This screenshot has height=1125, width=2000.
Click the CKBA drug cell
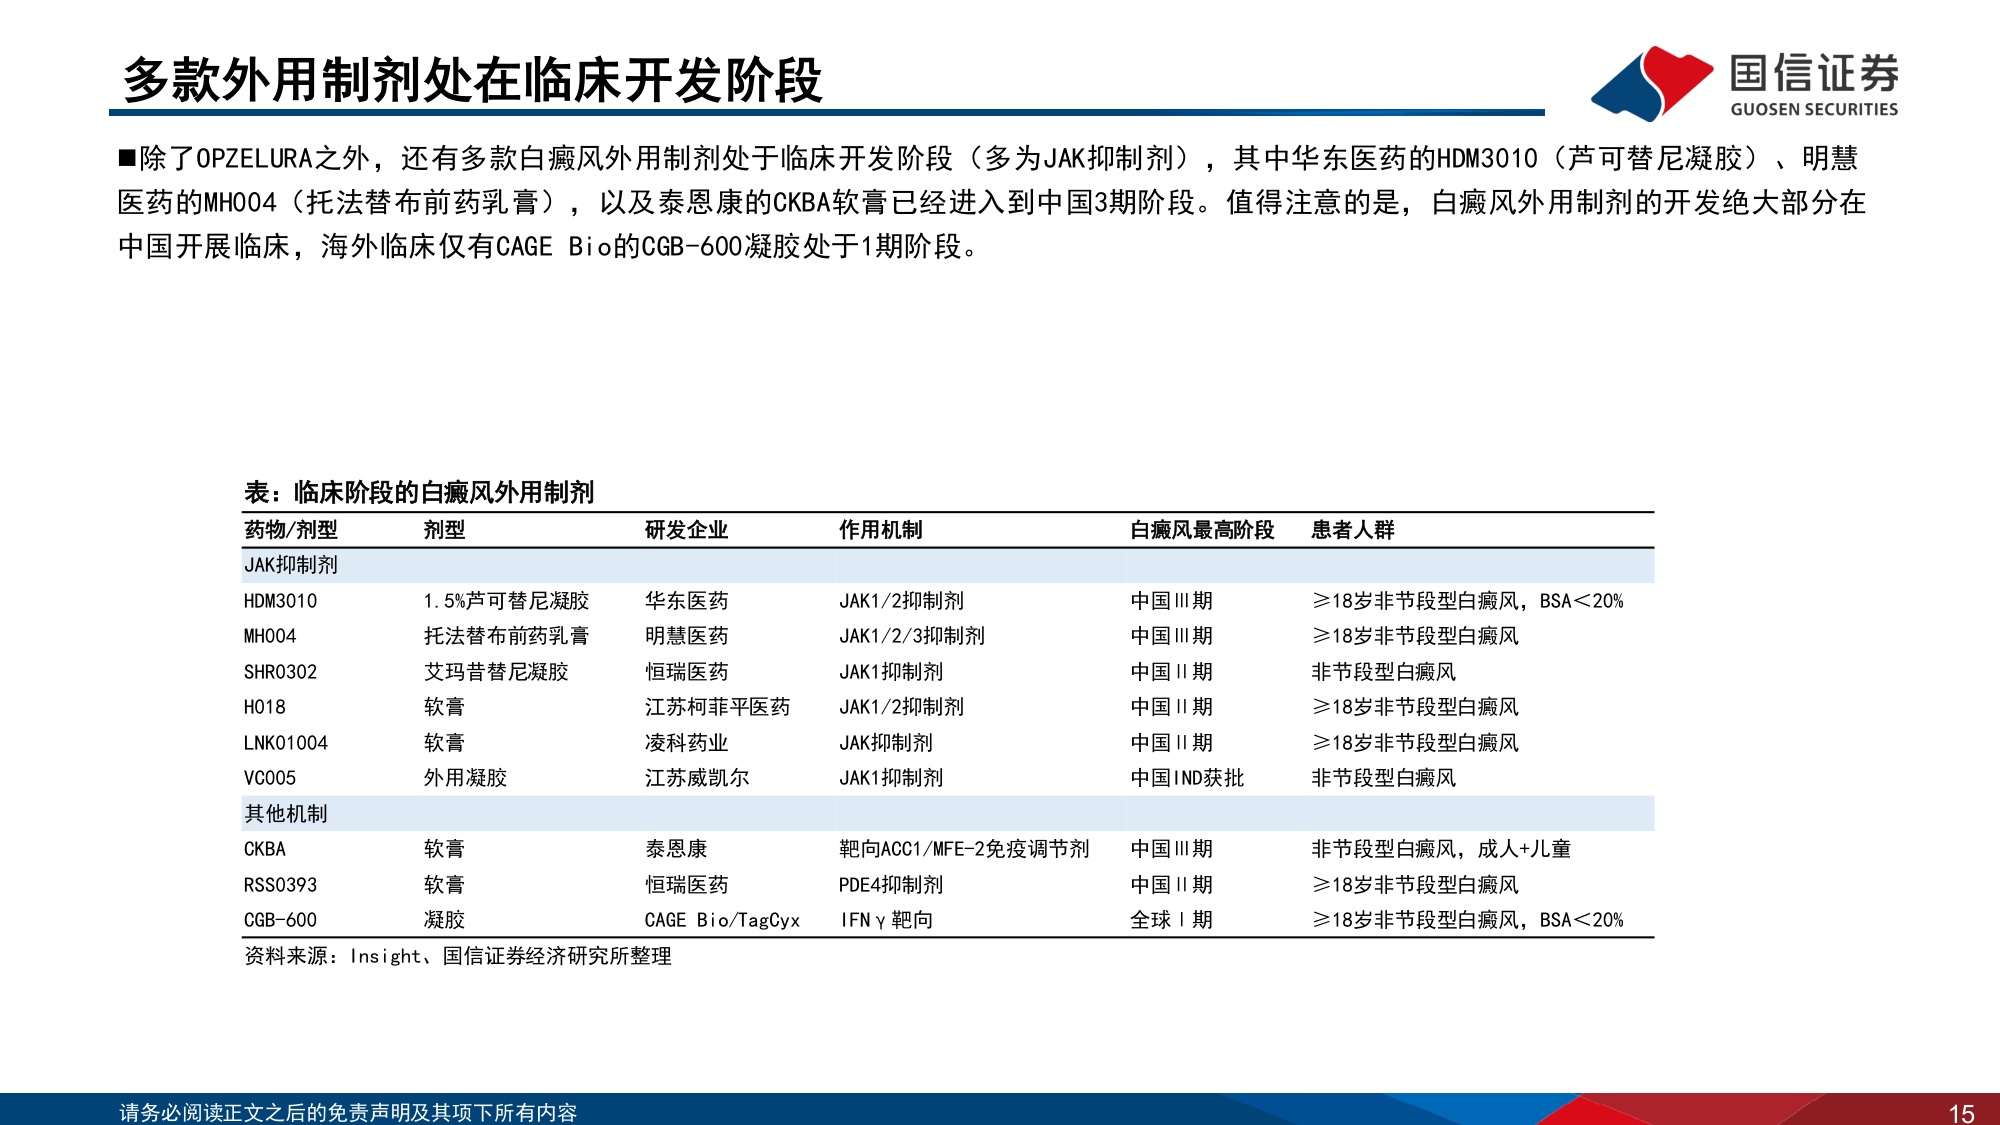coord(265,849)
